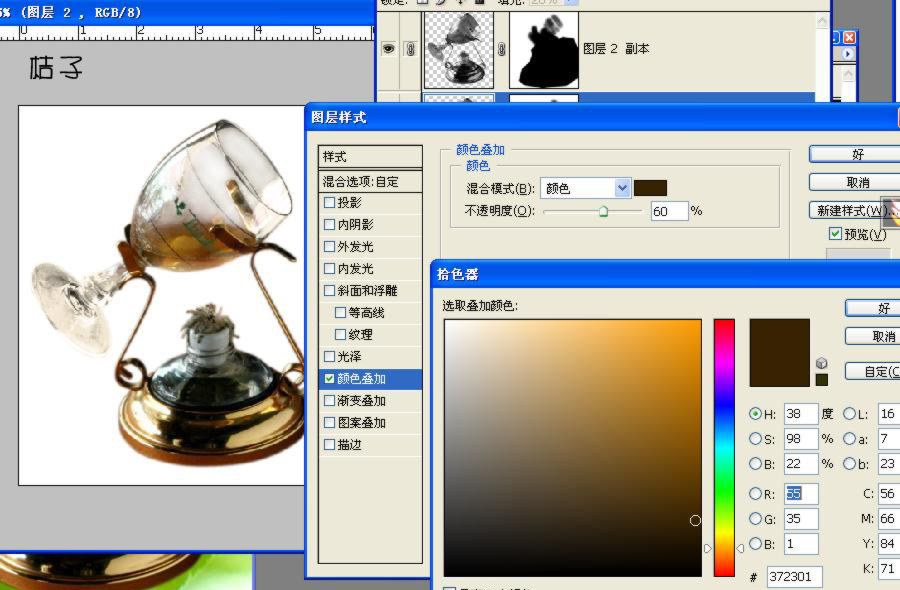The image size is (900, 590).
Task: Click the hue slider arrow to the left of the hue bar
Action: point(708,549)
